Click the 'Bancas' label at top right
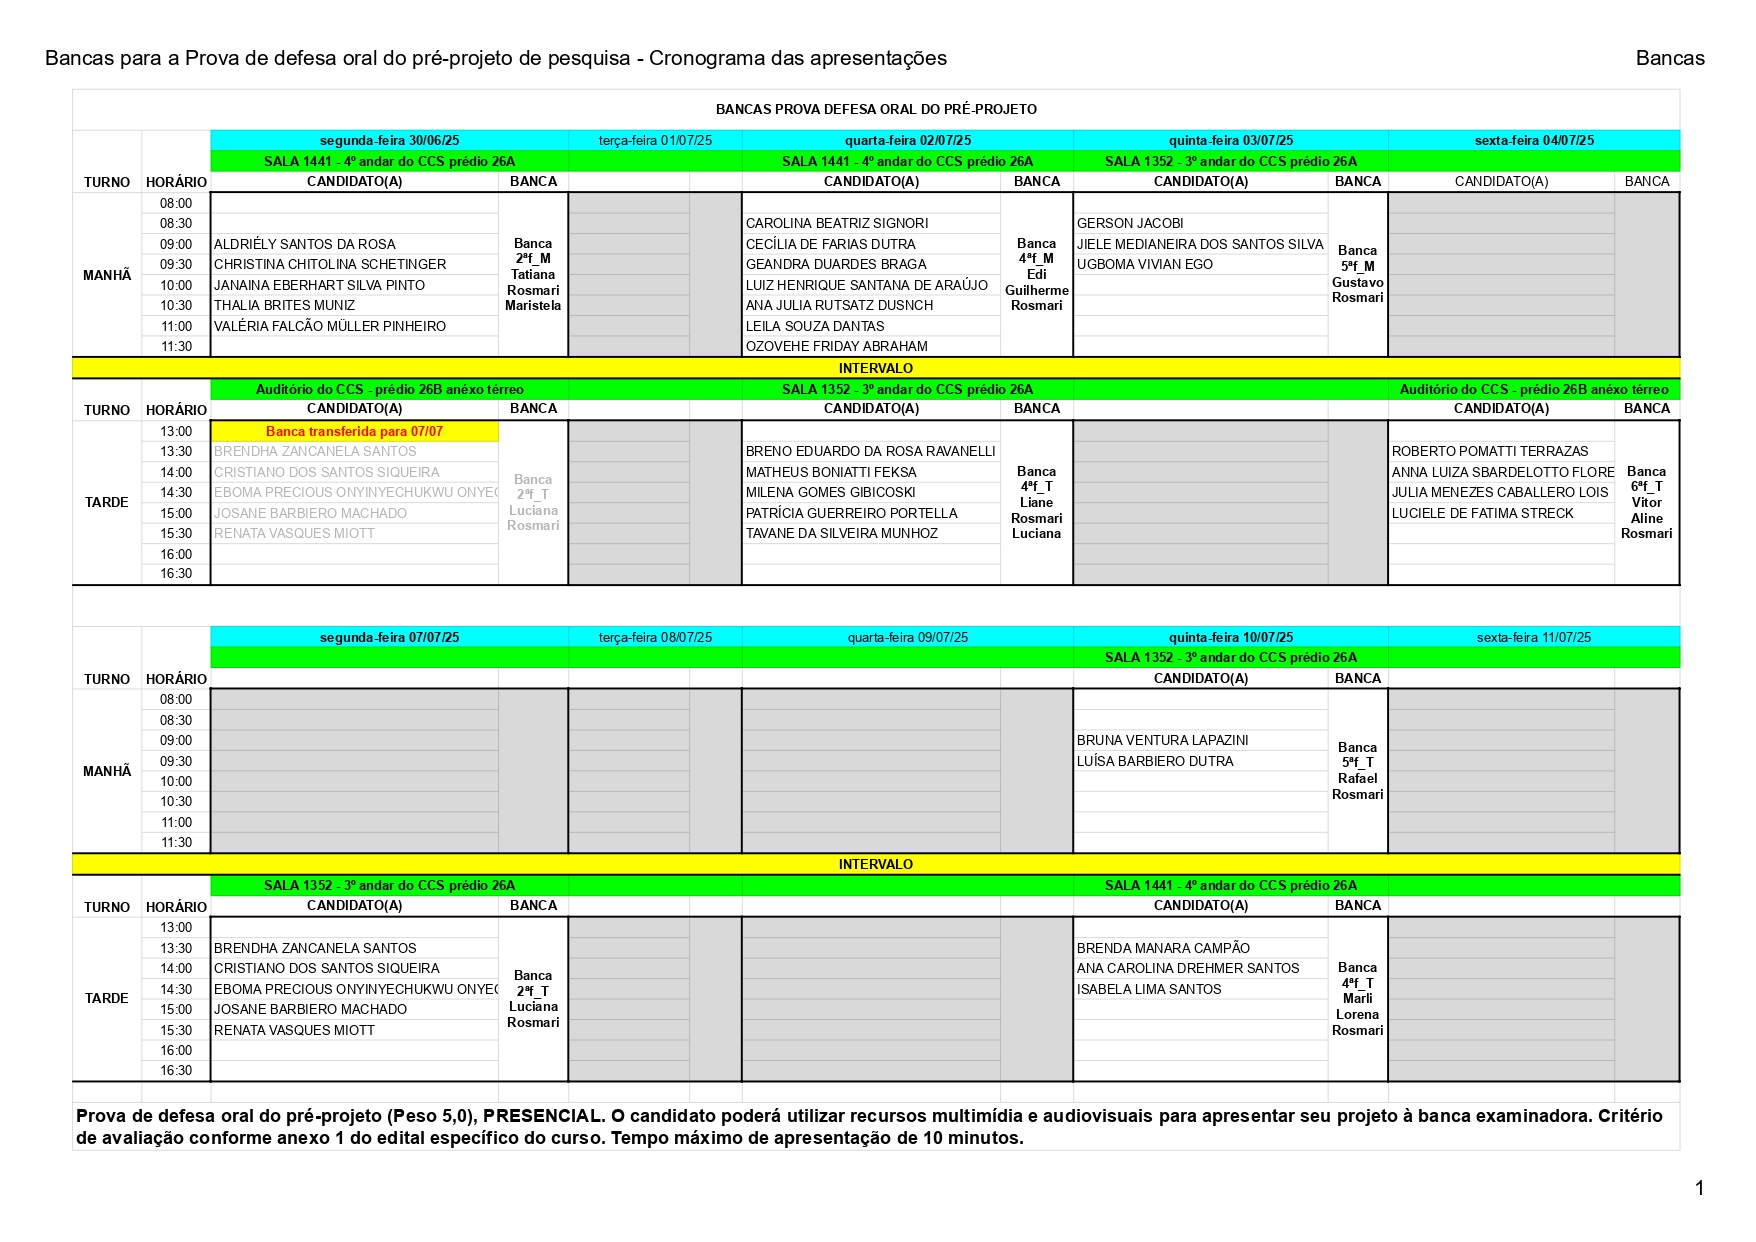 pos(1669,59)
